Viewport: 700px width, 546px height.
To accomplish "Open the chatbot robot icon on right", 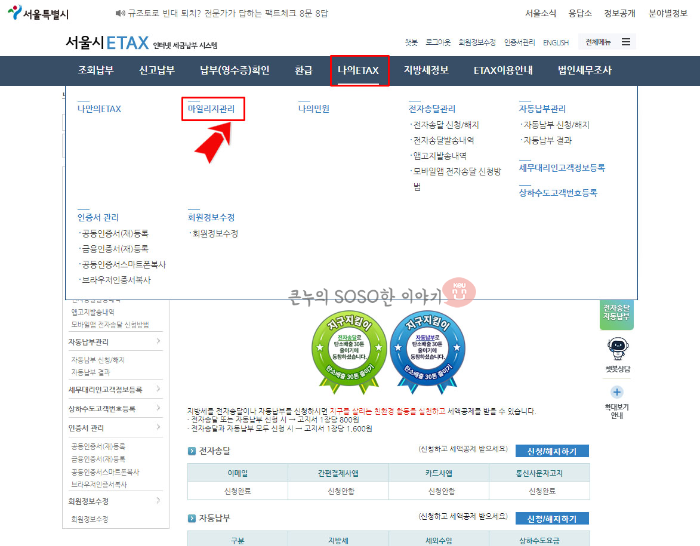I will pyautogui.click(x=617, y=349).
